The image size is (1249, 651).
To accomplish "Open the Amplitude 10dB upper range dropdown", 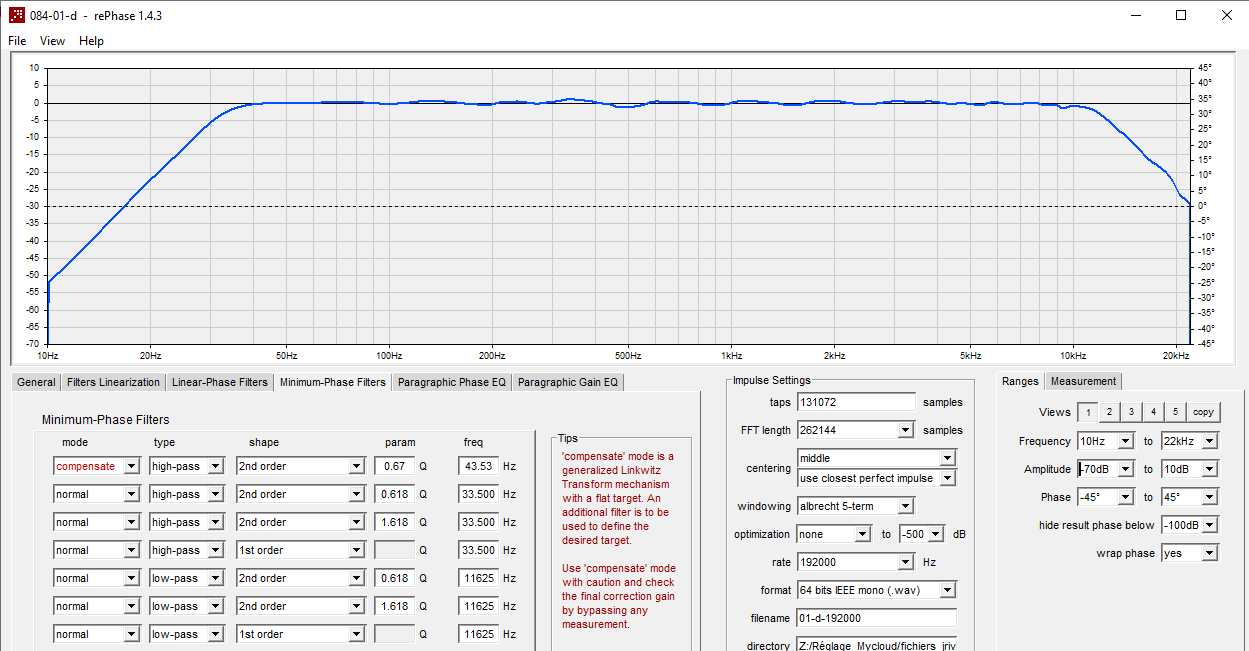I will coord(1210,469).
